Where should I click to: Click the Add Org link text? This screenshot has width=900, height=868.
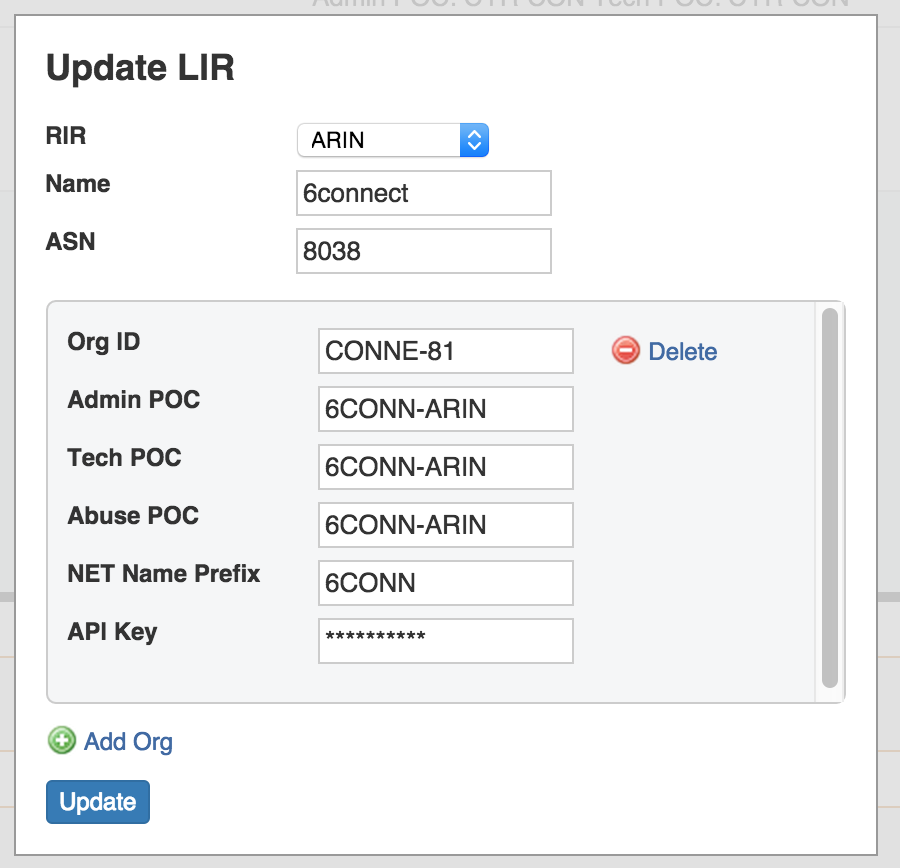click(x=128, y=742)
